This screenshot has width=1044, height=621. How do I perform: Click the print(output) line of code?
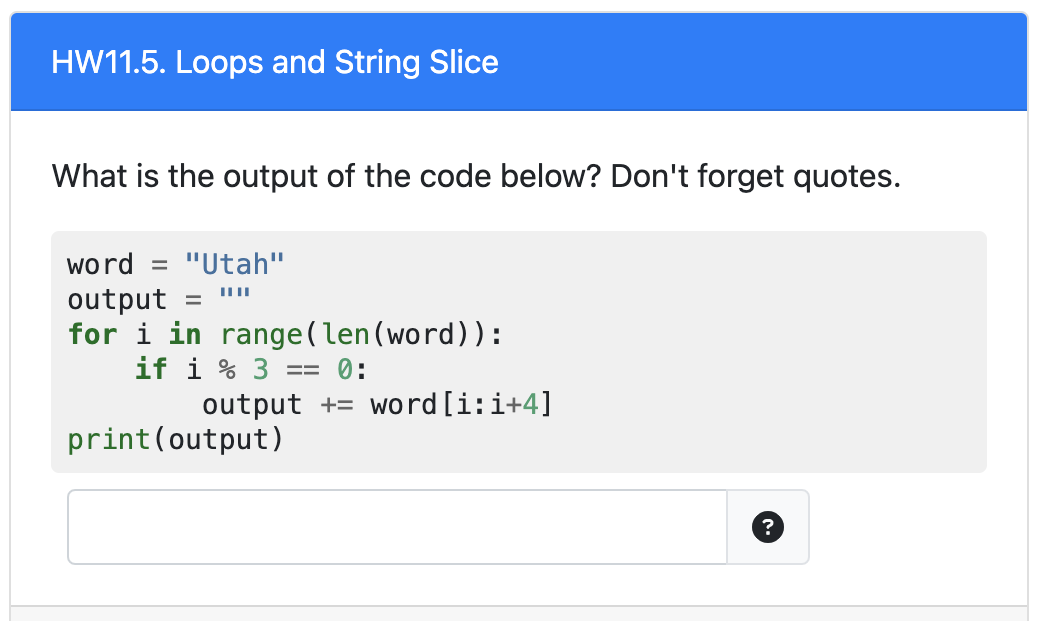click(x=174, y=438)
